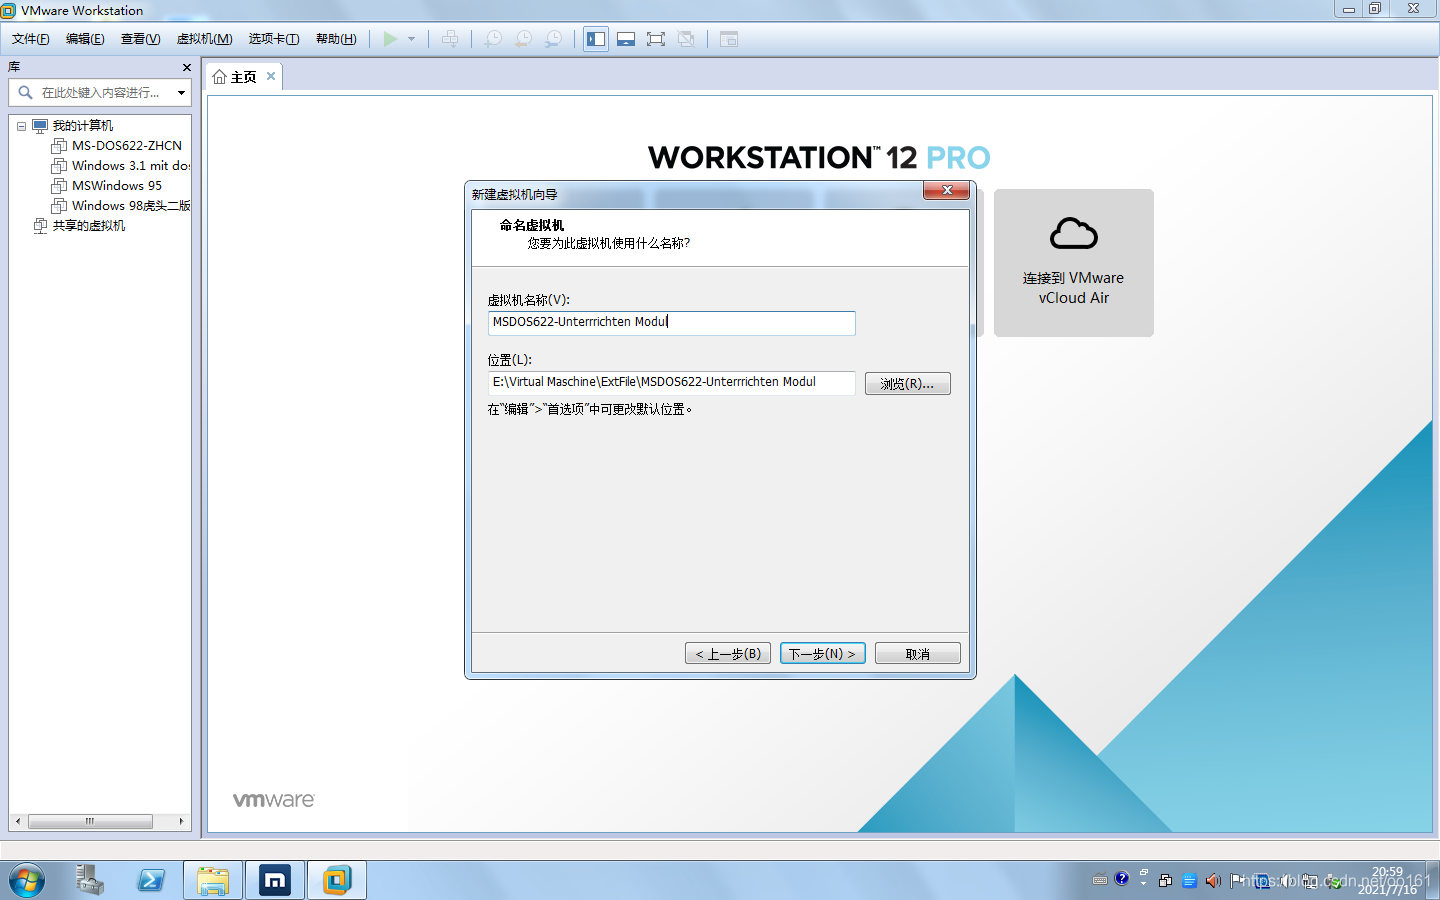Click the home icon on 主页 tab
The width and height of the screenshot is (1440, 900).
(x=219, y=77)
